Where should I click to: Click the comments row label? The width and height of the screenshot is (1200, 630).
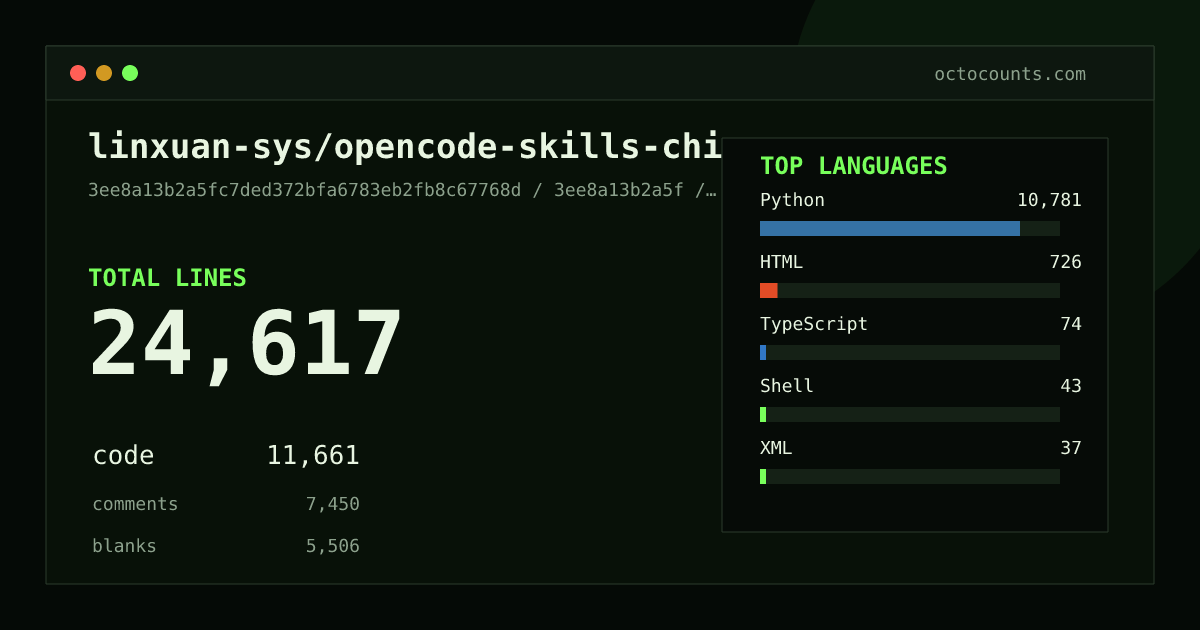(135, 504)
